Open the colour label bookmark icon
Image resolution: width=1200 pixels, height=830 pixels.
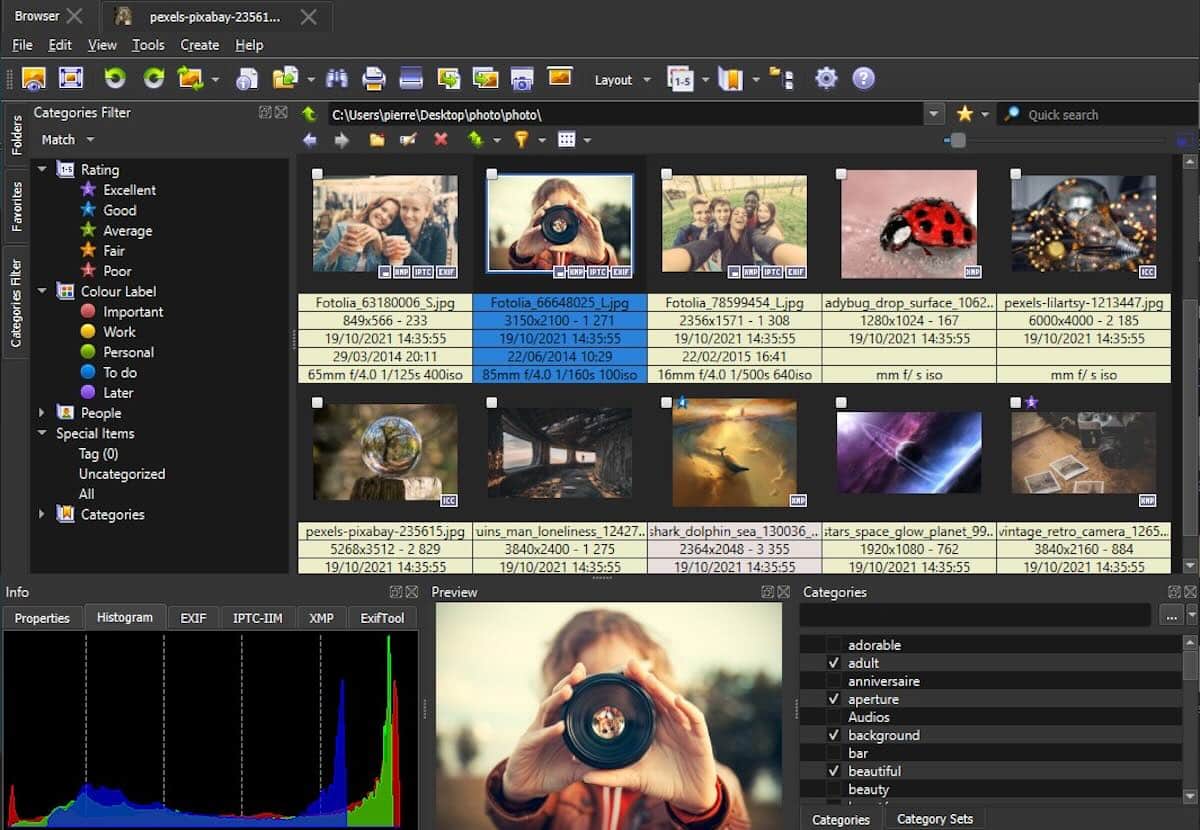(731, 79)
